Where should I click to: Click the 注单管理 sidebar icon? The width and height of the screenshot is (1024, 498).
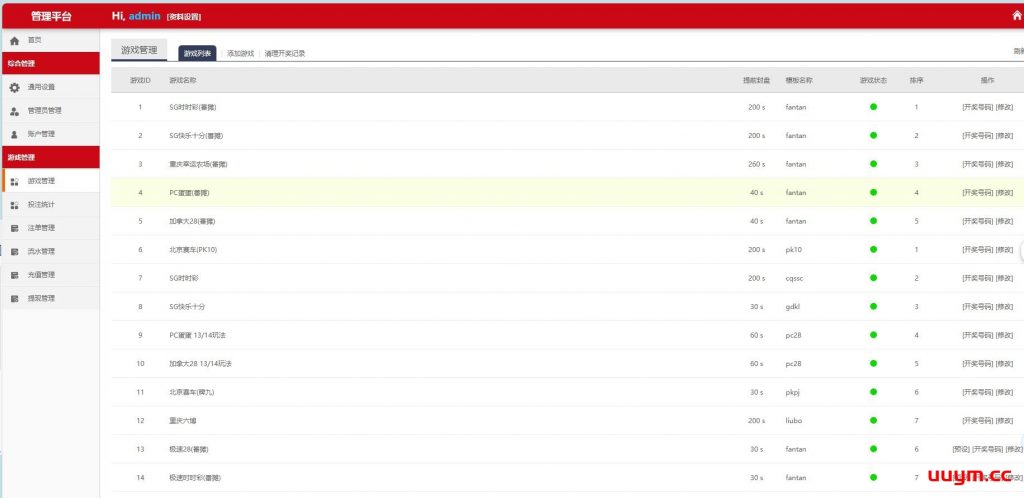coord(14,228)
